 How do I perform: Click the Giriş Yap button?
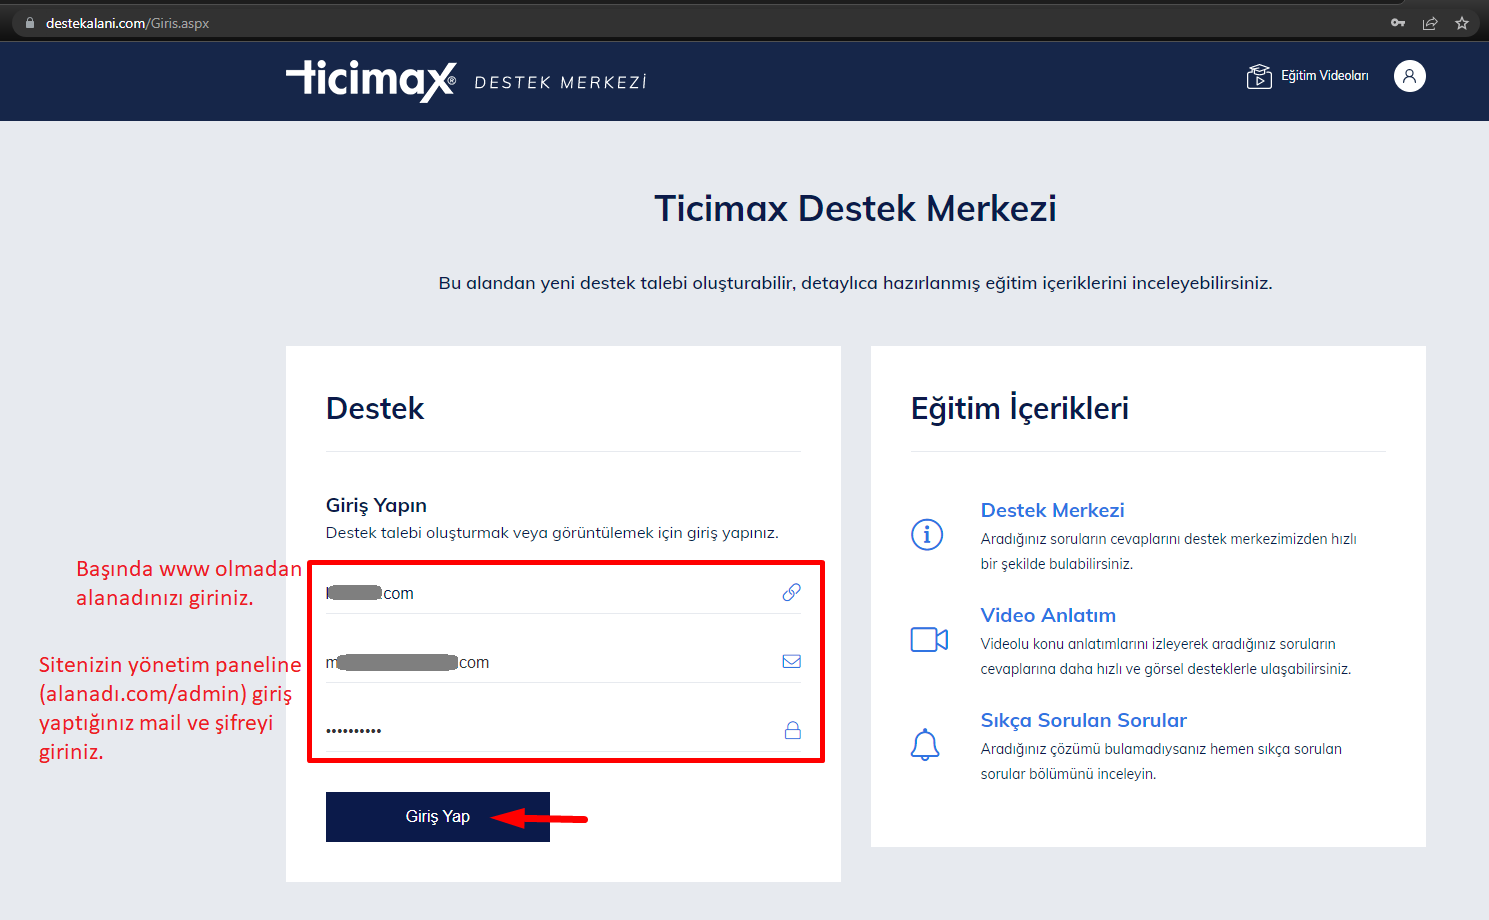[x=438, y=817]
